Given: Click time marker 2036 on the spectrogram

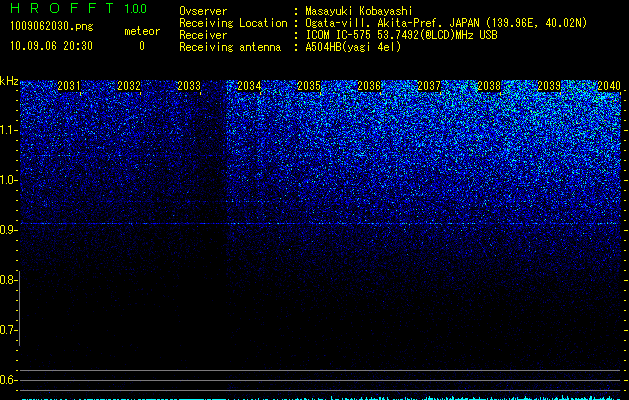Looking at the screenshot, I should (x=369, y=86).
